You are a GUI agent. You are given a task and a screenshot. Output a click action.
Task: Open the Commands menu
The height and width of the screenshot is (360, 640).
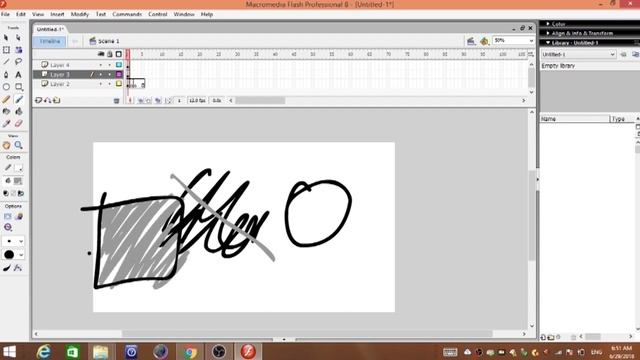tap(127, 14)
